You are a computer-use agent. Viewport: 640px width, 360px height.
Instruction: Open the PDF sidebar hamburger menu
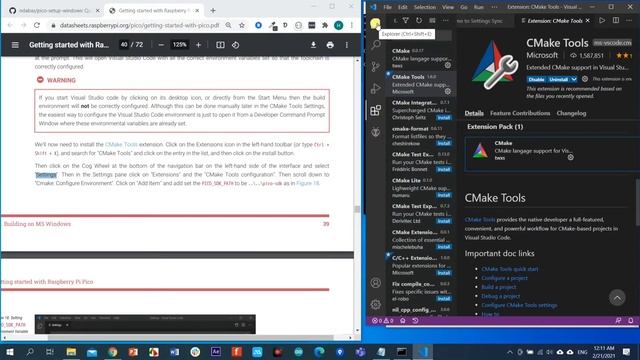[15, 45]
